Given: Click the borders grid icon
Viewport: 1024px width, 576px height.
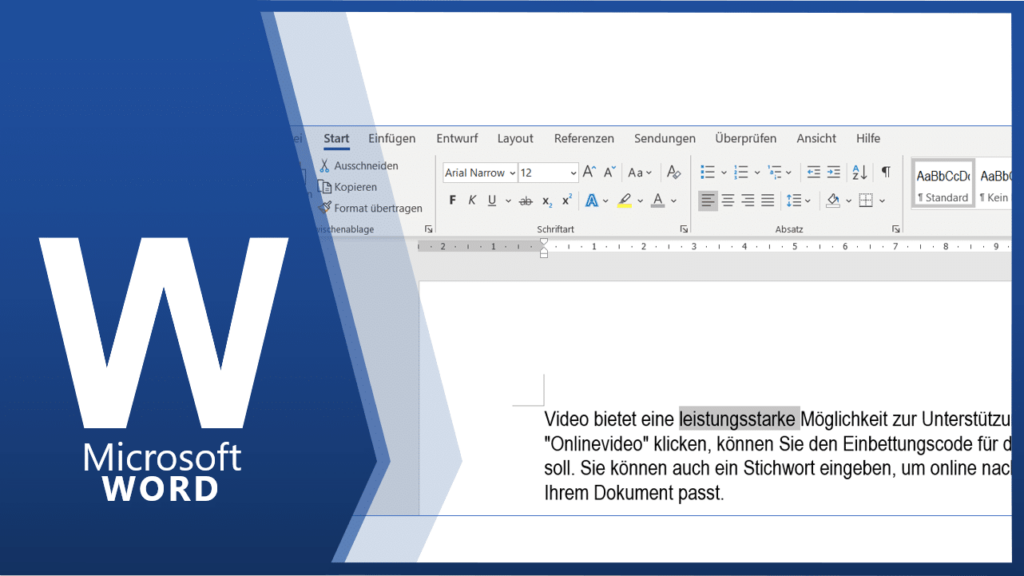Looking at the screenshot, I should (x=866, y=200).
